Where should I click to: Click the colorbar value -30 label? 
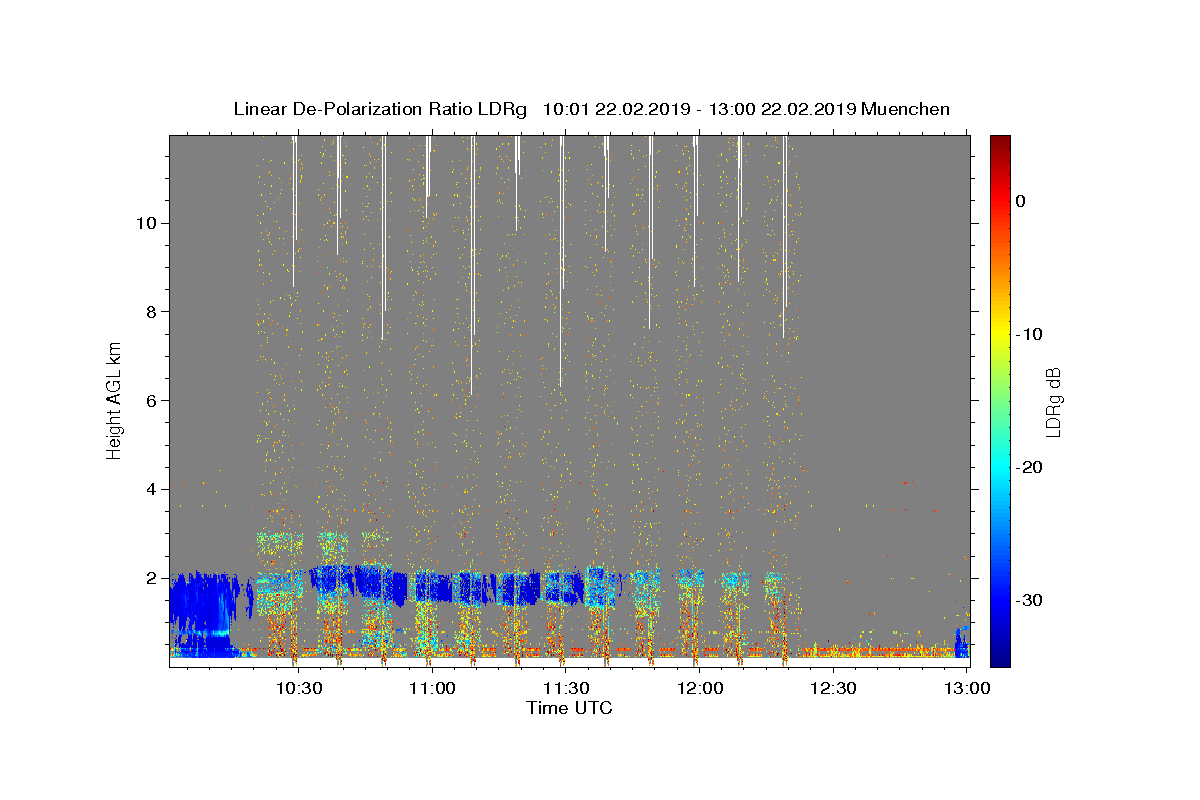[x=1029, y=600]
